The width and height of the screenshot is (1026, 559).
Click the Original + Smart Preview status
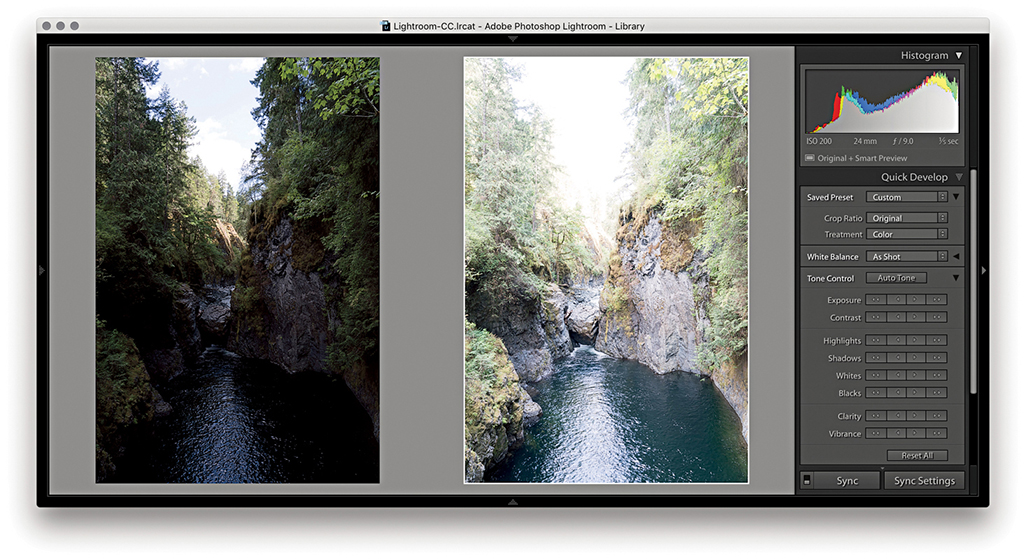(856, 158)
